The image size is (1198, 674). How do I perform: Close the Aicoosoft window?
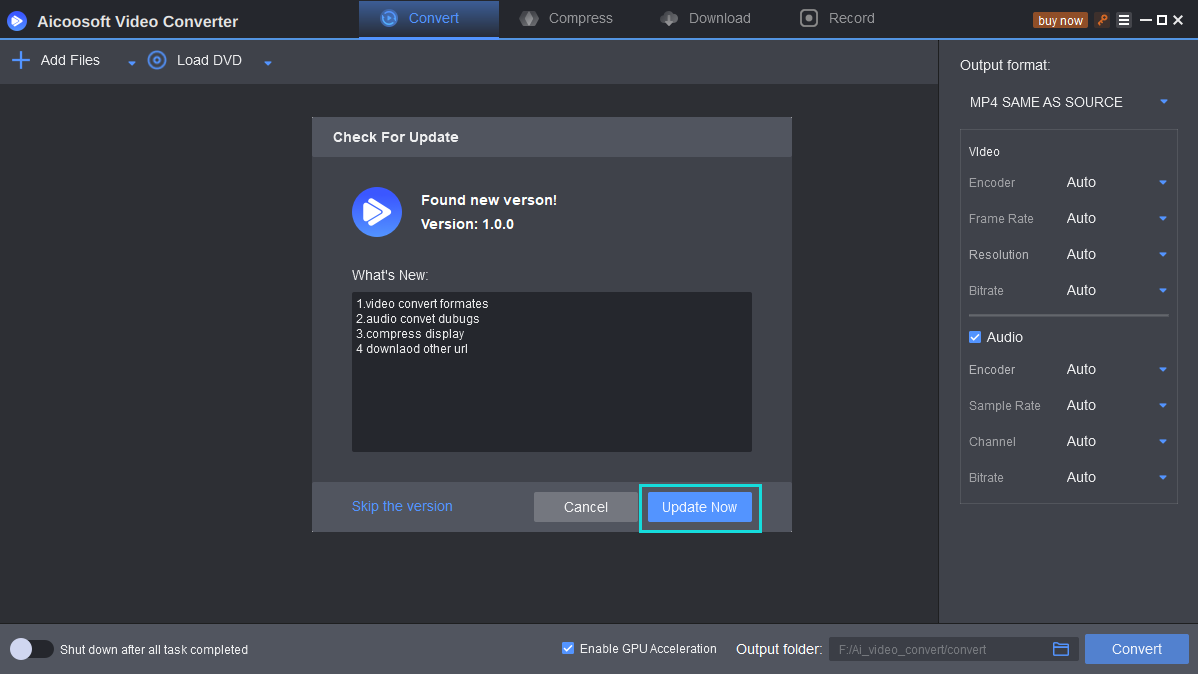[1178, 21]
